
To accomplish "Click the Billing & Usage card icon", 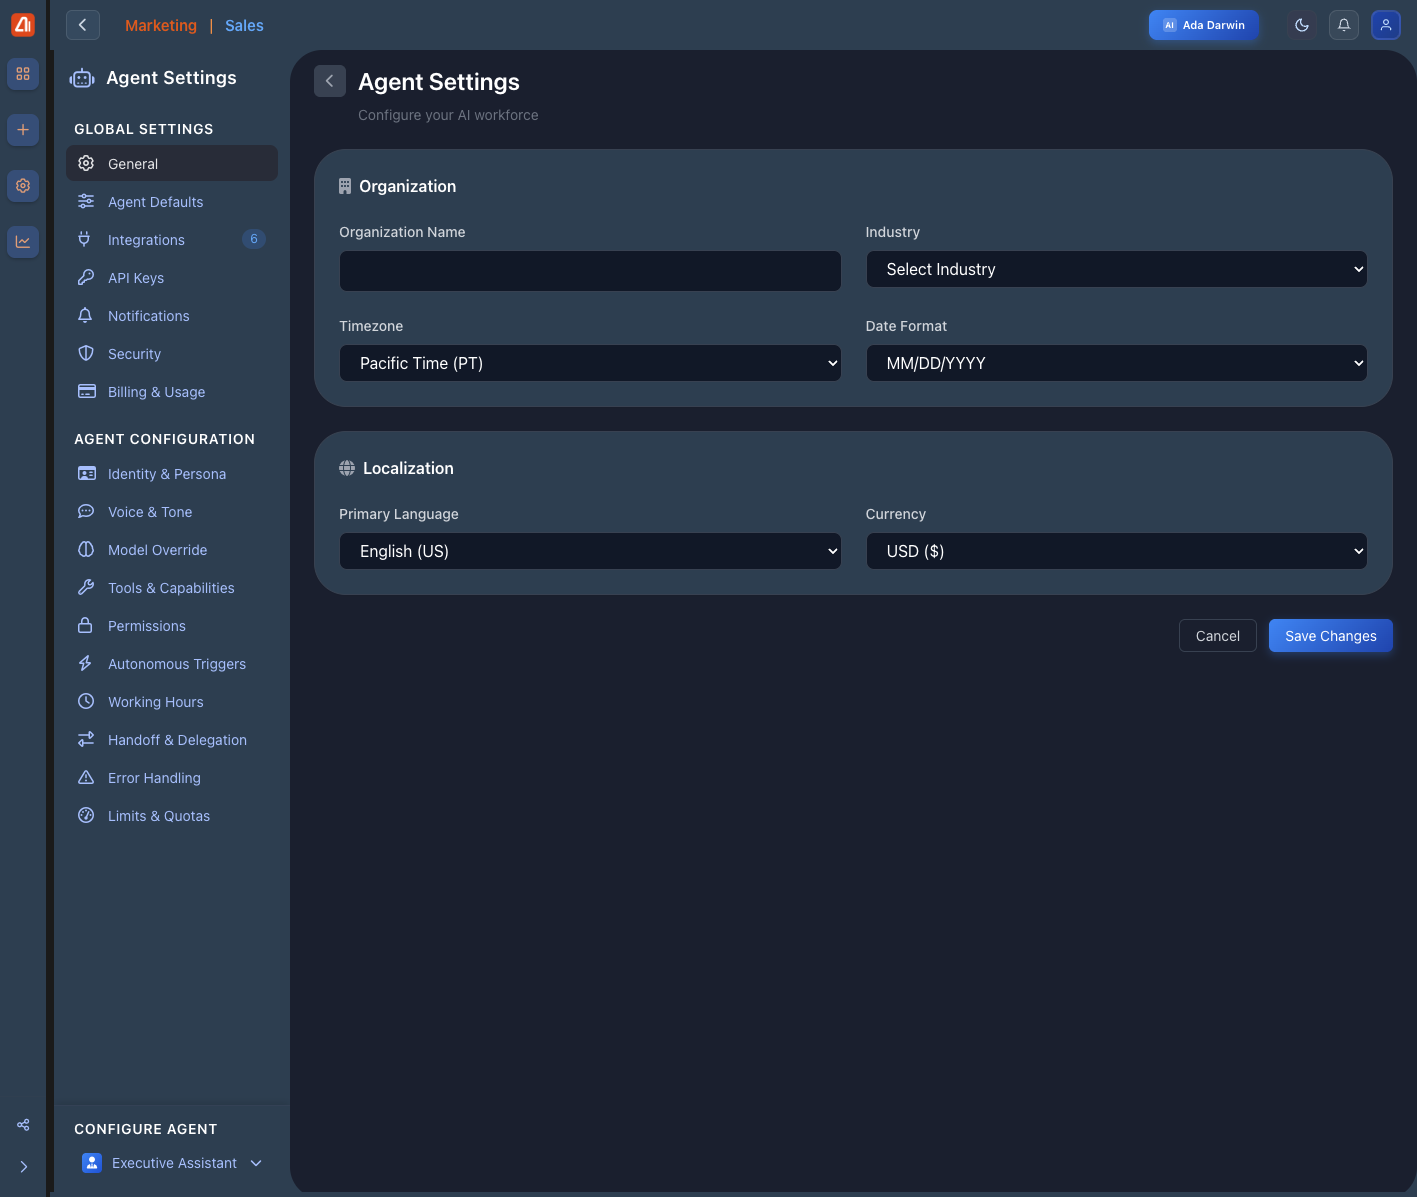I will pos(87,392).
